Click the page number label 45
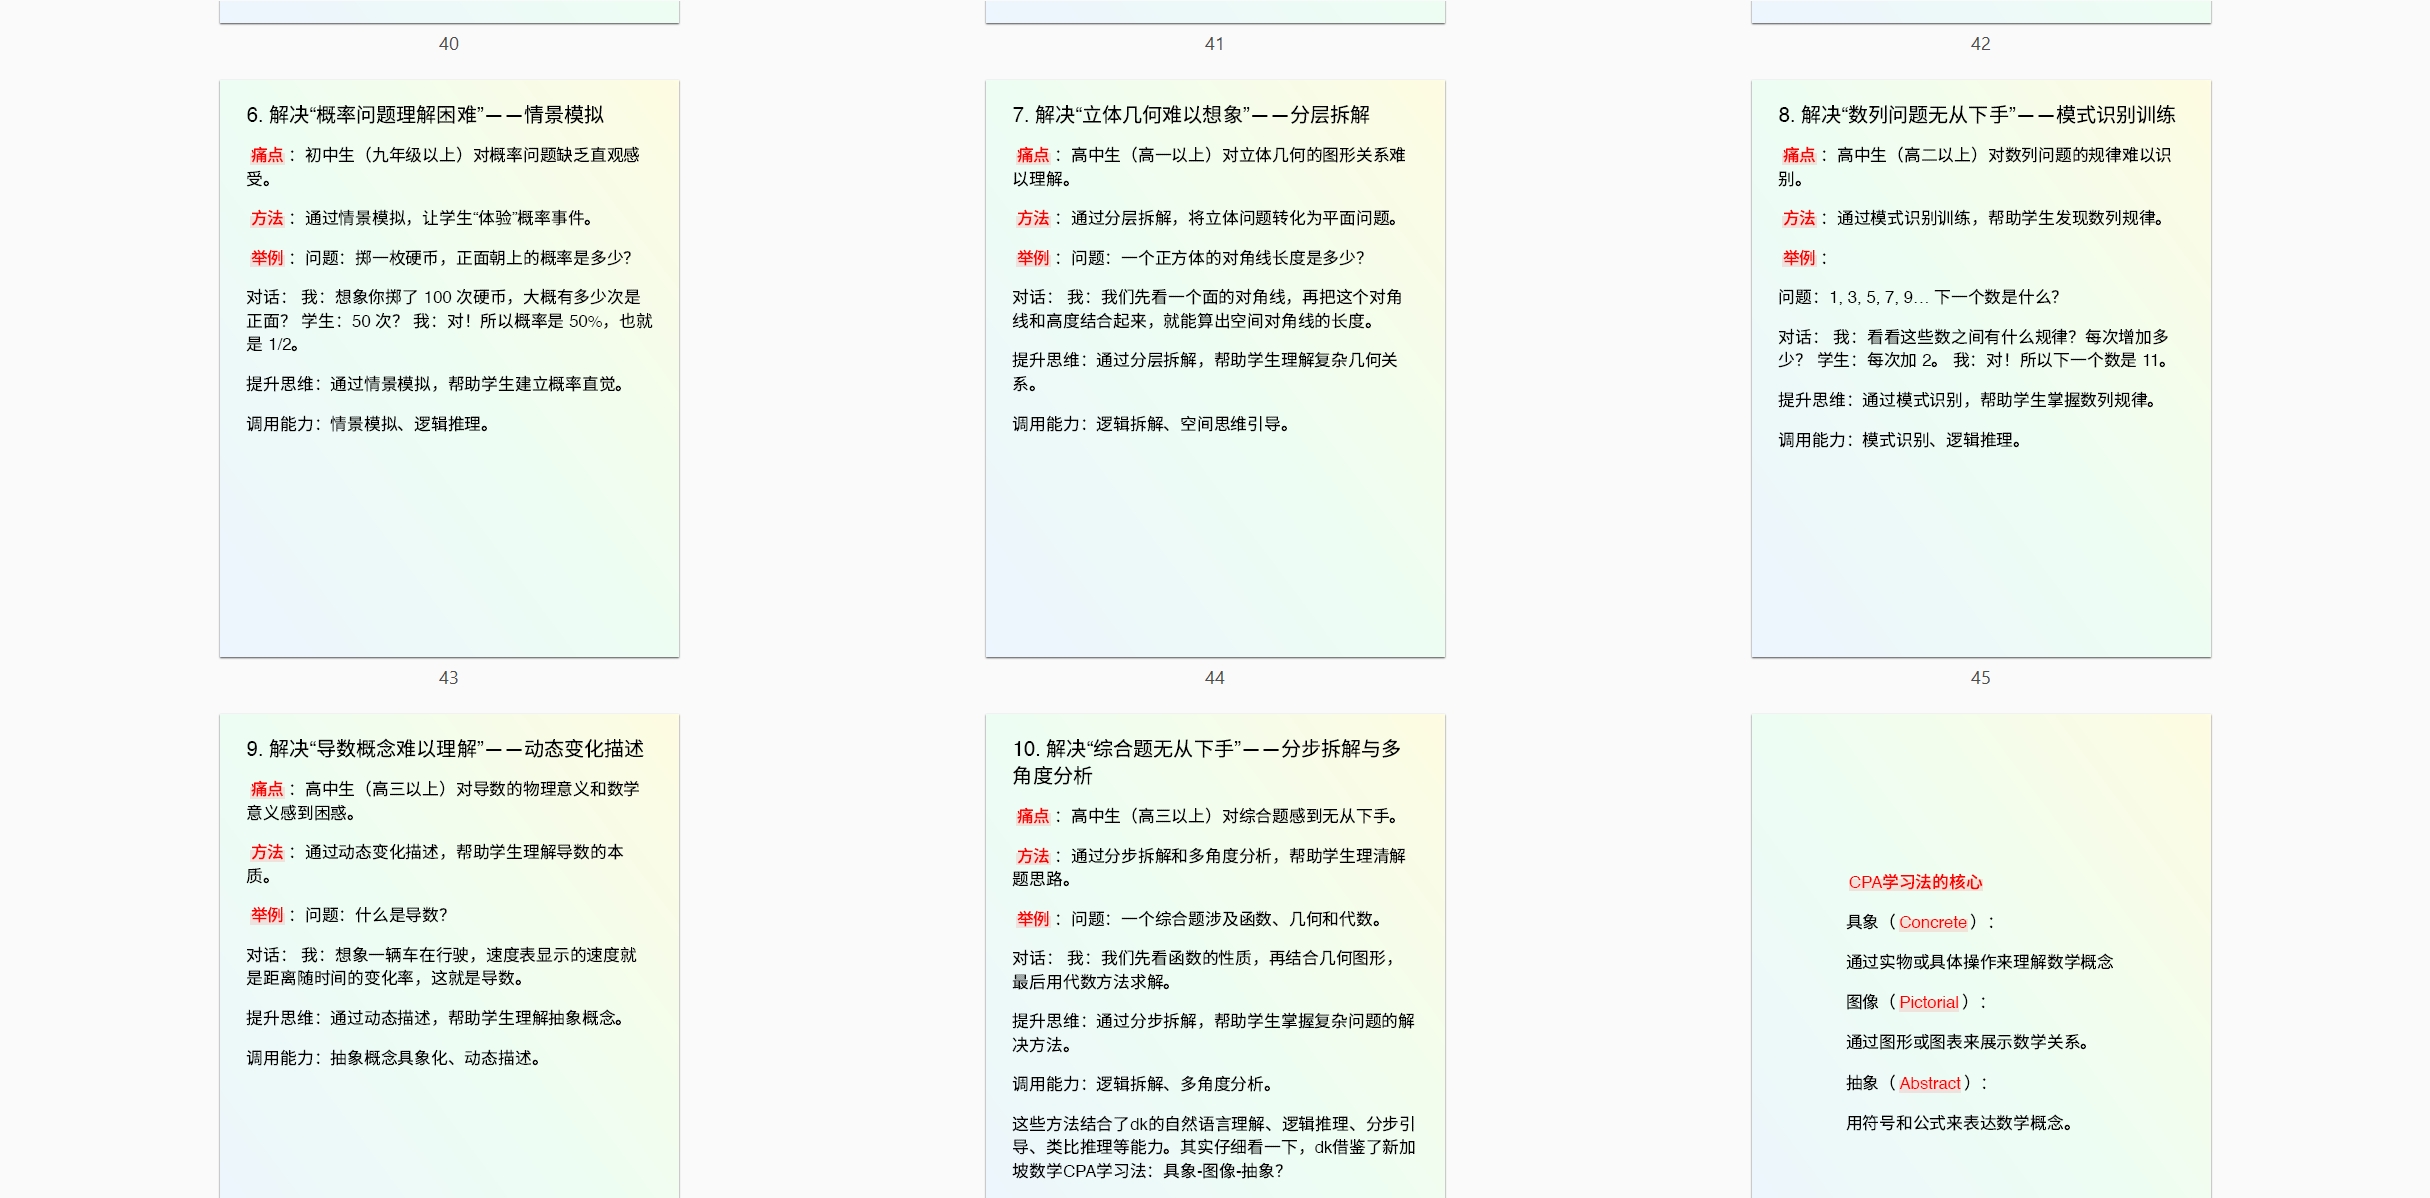This screenshot has height=1198, width=2430. [x=1980, y=678]
